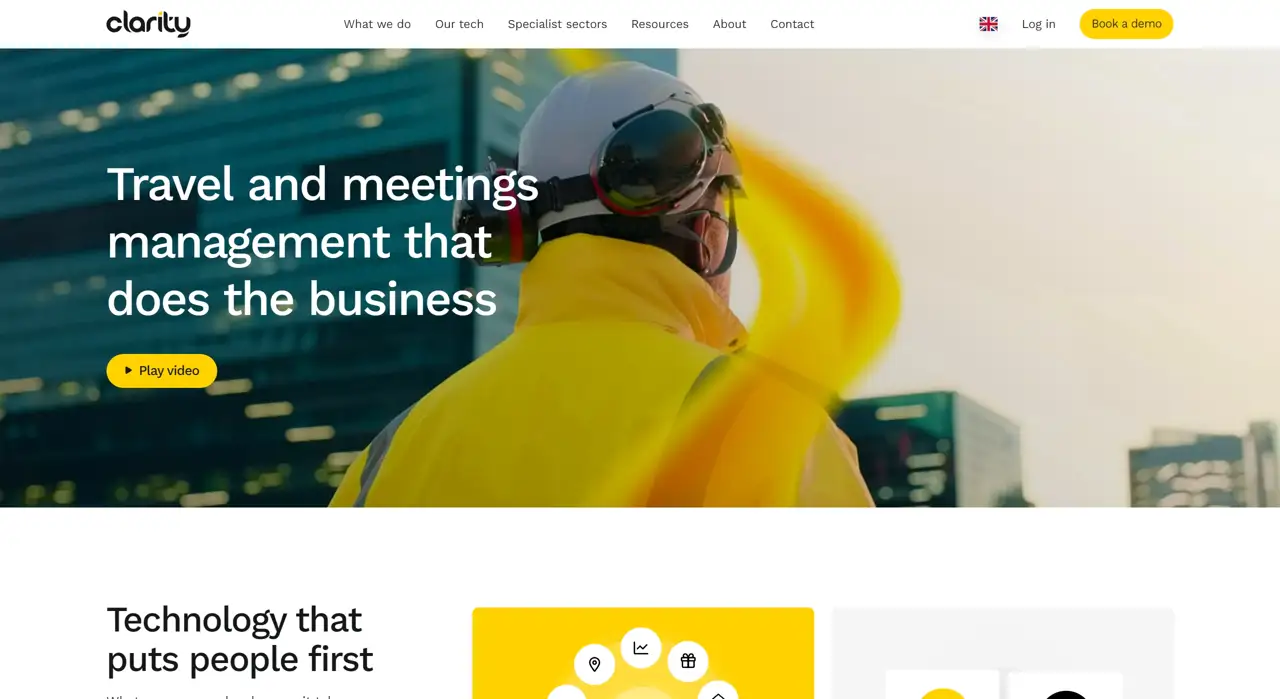
Task: Click the Technology that puts people first heading
Action: pos(240,639)
